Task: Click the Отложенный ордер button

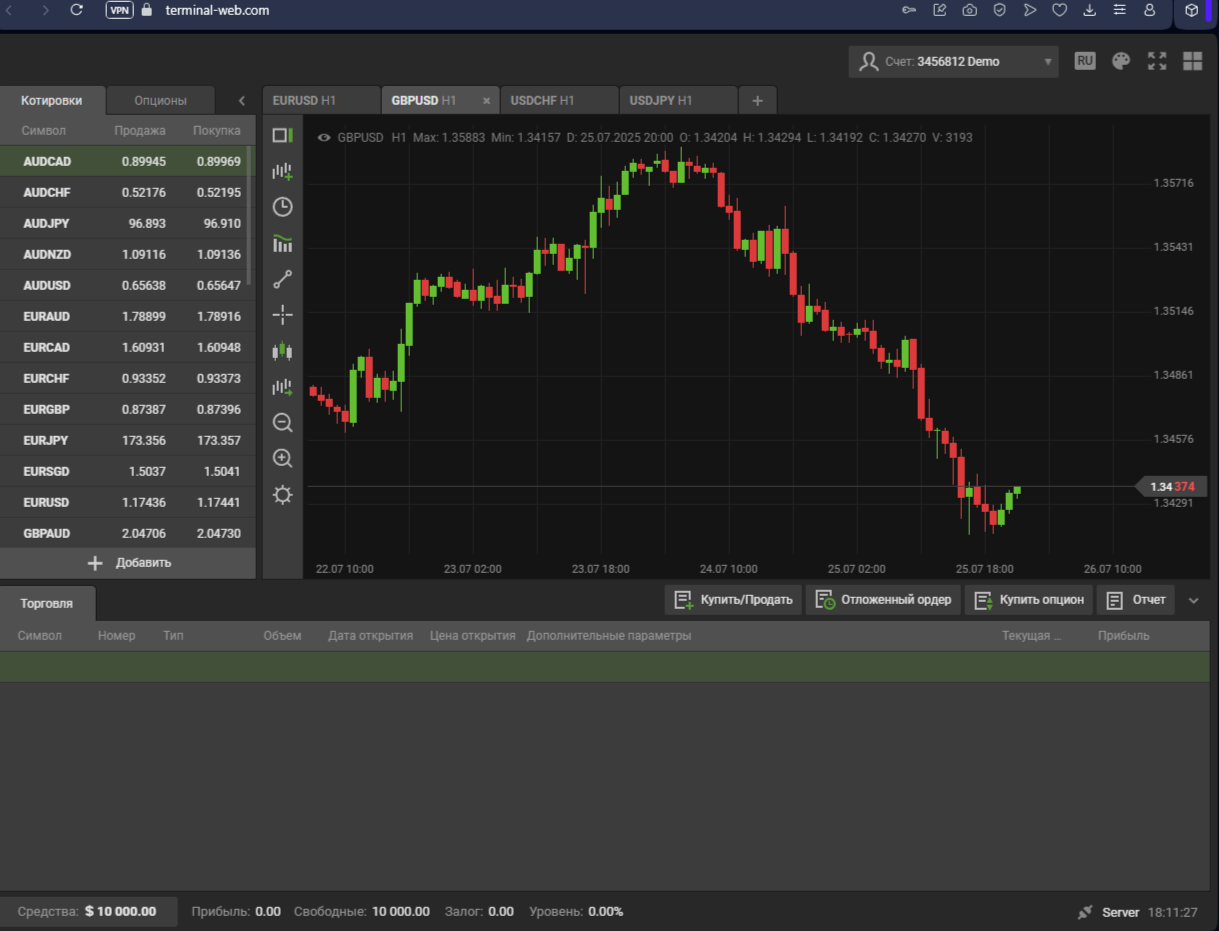Action: pos(883,600)
